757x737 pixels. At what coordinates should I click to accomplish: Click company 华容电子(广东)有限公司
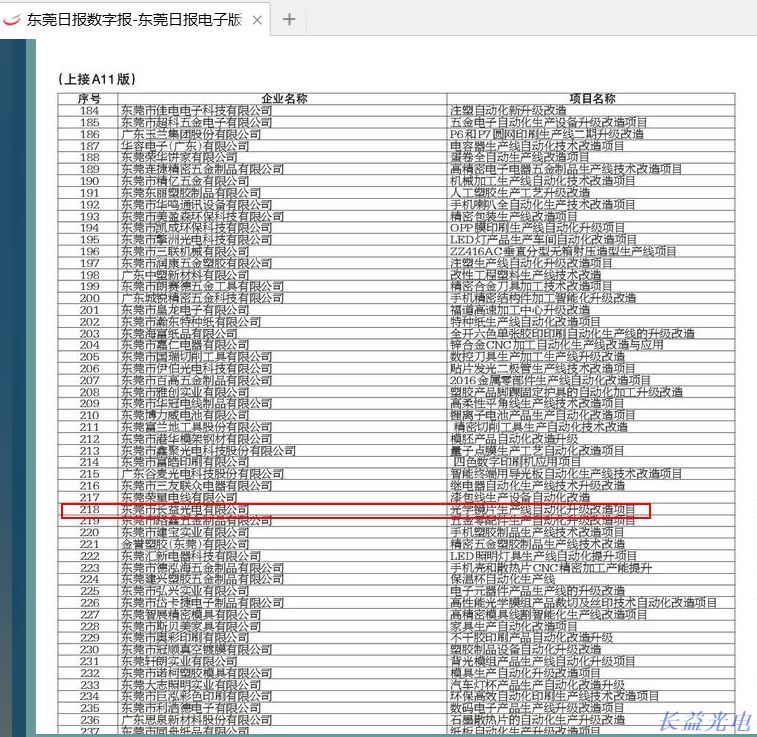pos(185,146)
